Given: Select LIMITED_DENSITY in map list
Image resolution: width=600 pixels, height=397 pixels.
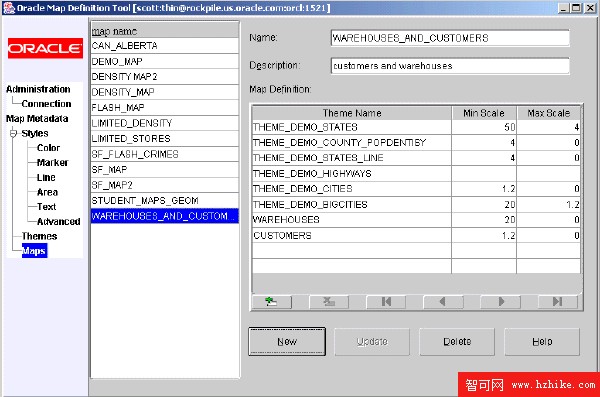Looking at the screenshot, I should coord(165,123).
